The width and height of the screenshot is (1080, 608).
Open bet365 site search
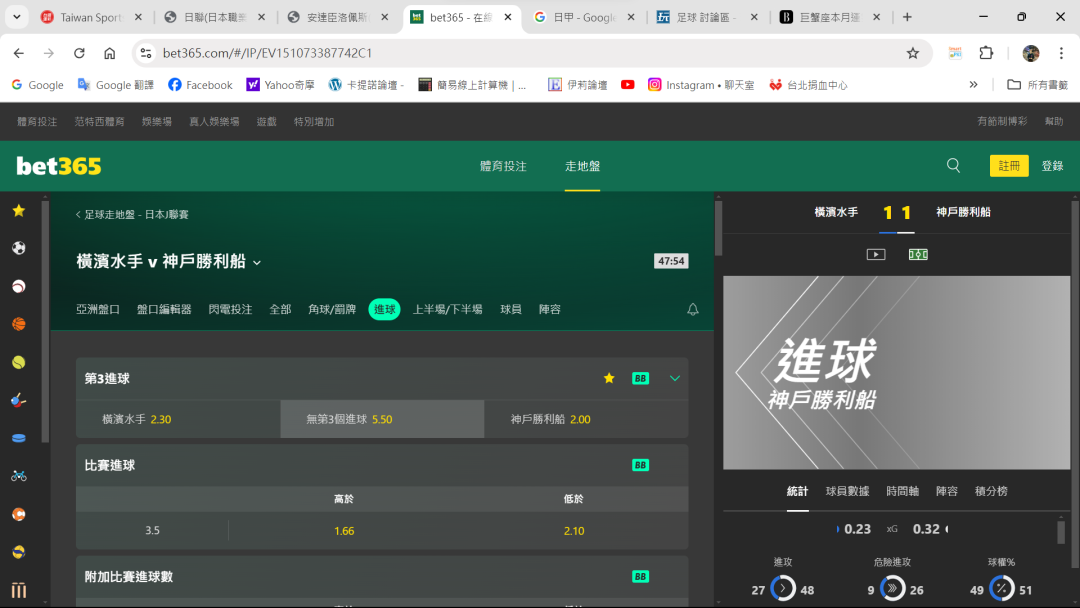coord(953,165)
